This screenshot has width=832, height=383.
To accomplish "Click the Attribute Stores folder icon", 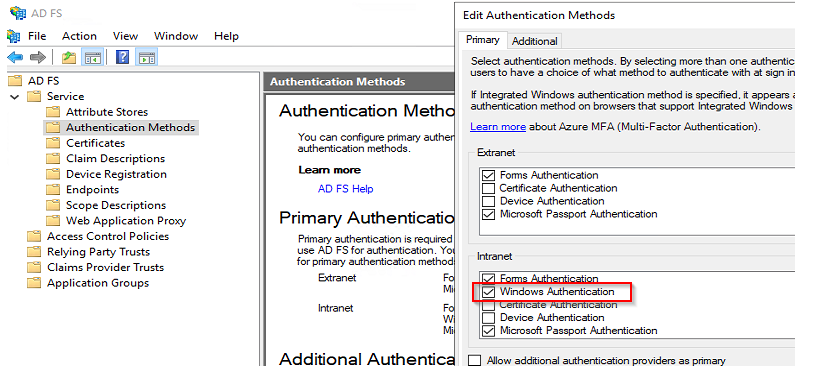I will [x=53, y=112].
